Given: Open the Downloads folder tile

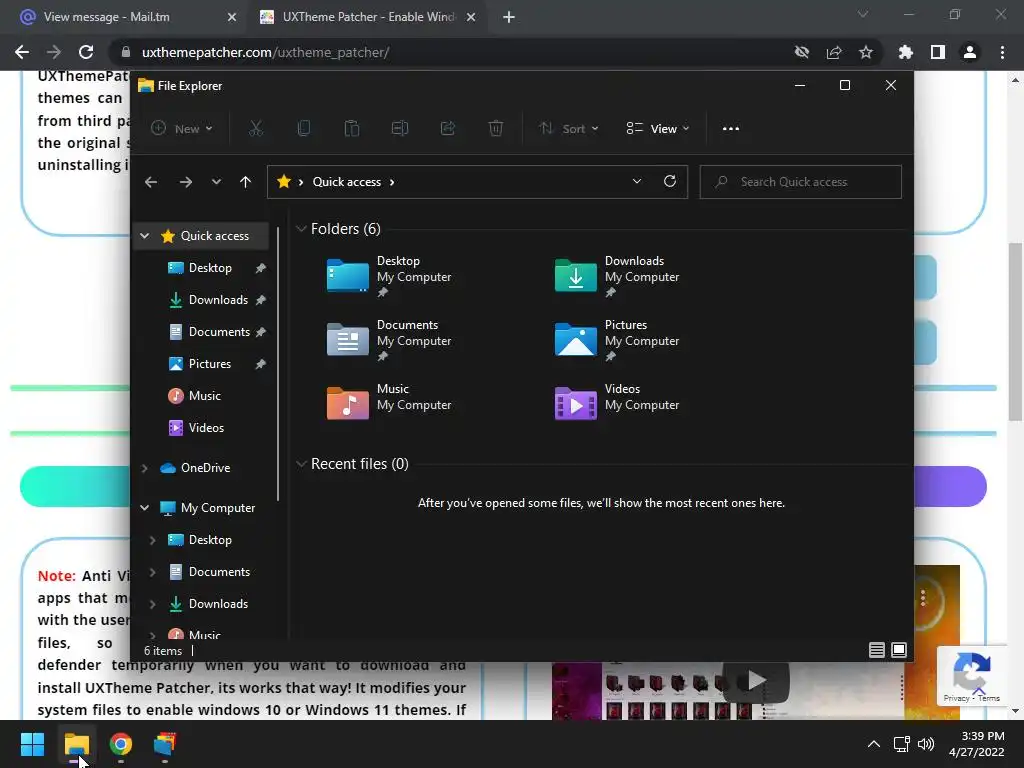Looking at the screenshot, I should click(617, 276).
